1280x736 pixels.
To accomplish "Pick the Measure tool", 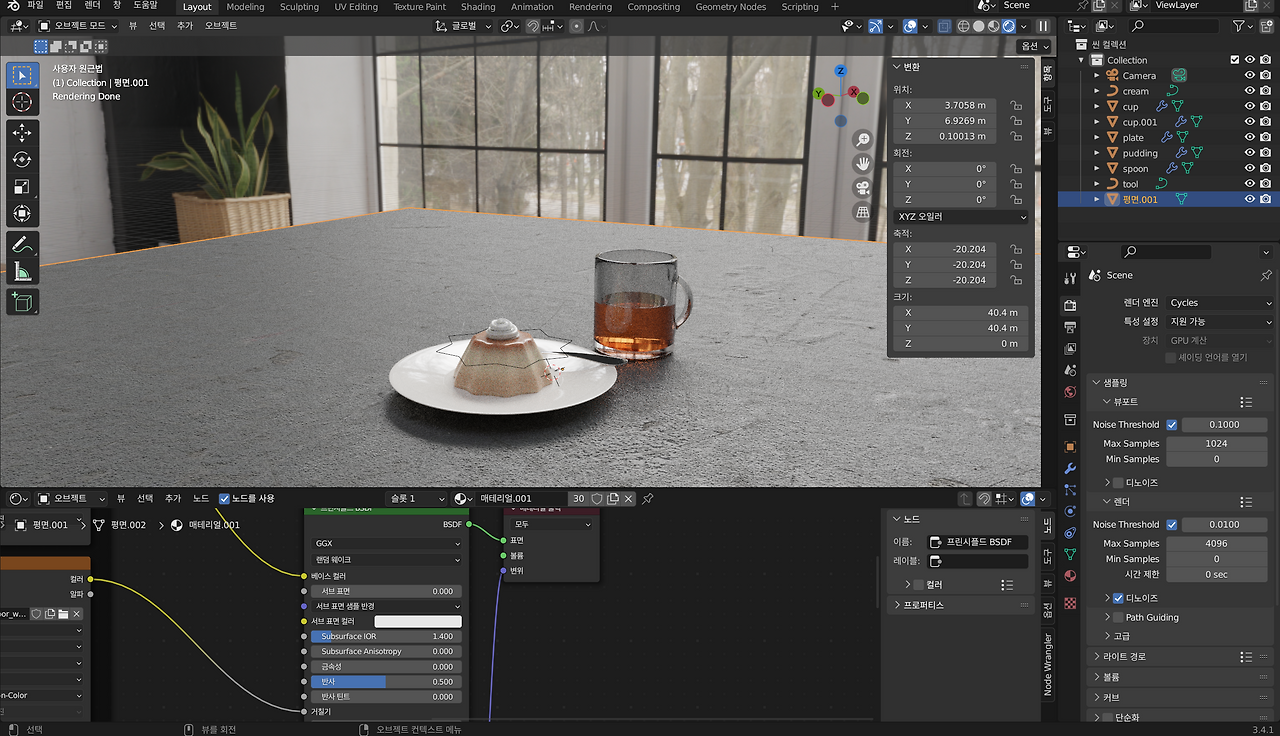I will pos(22,271).
